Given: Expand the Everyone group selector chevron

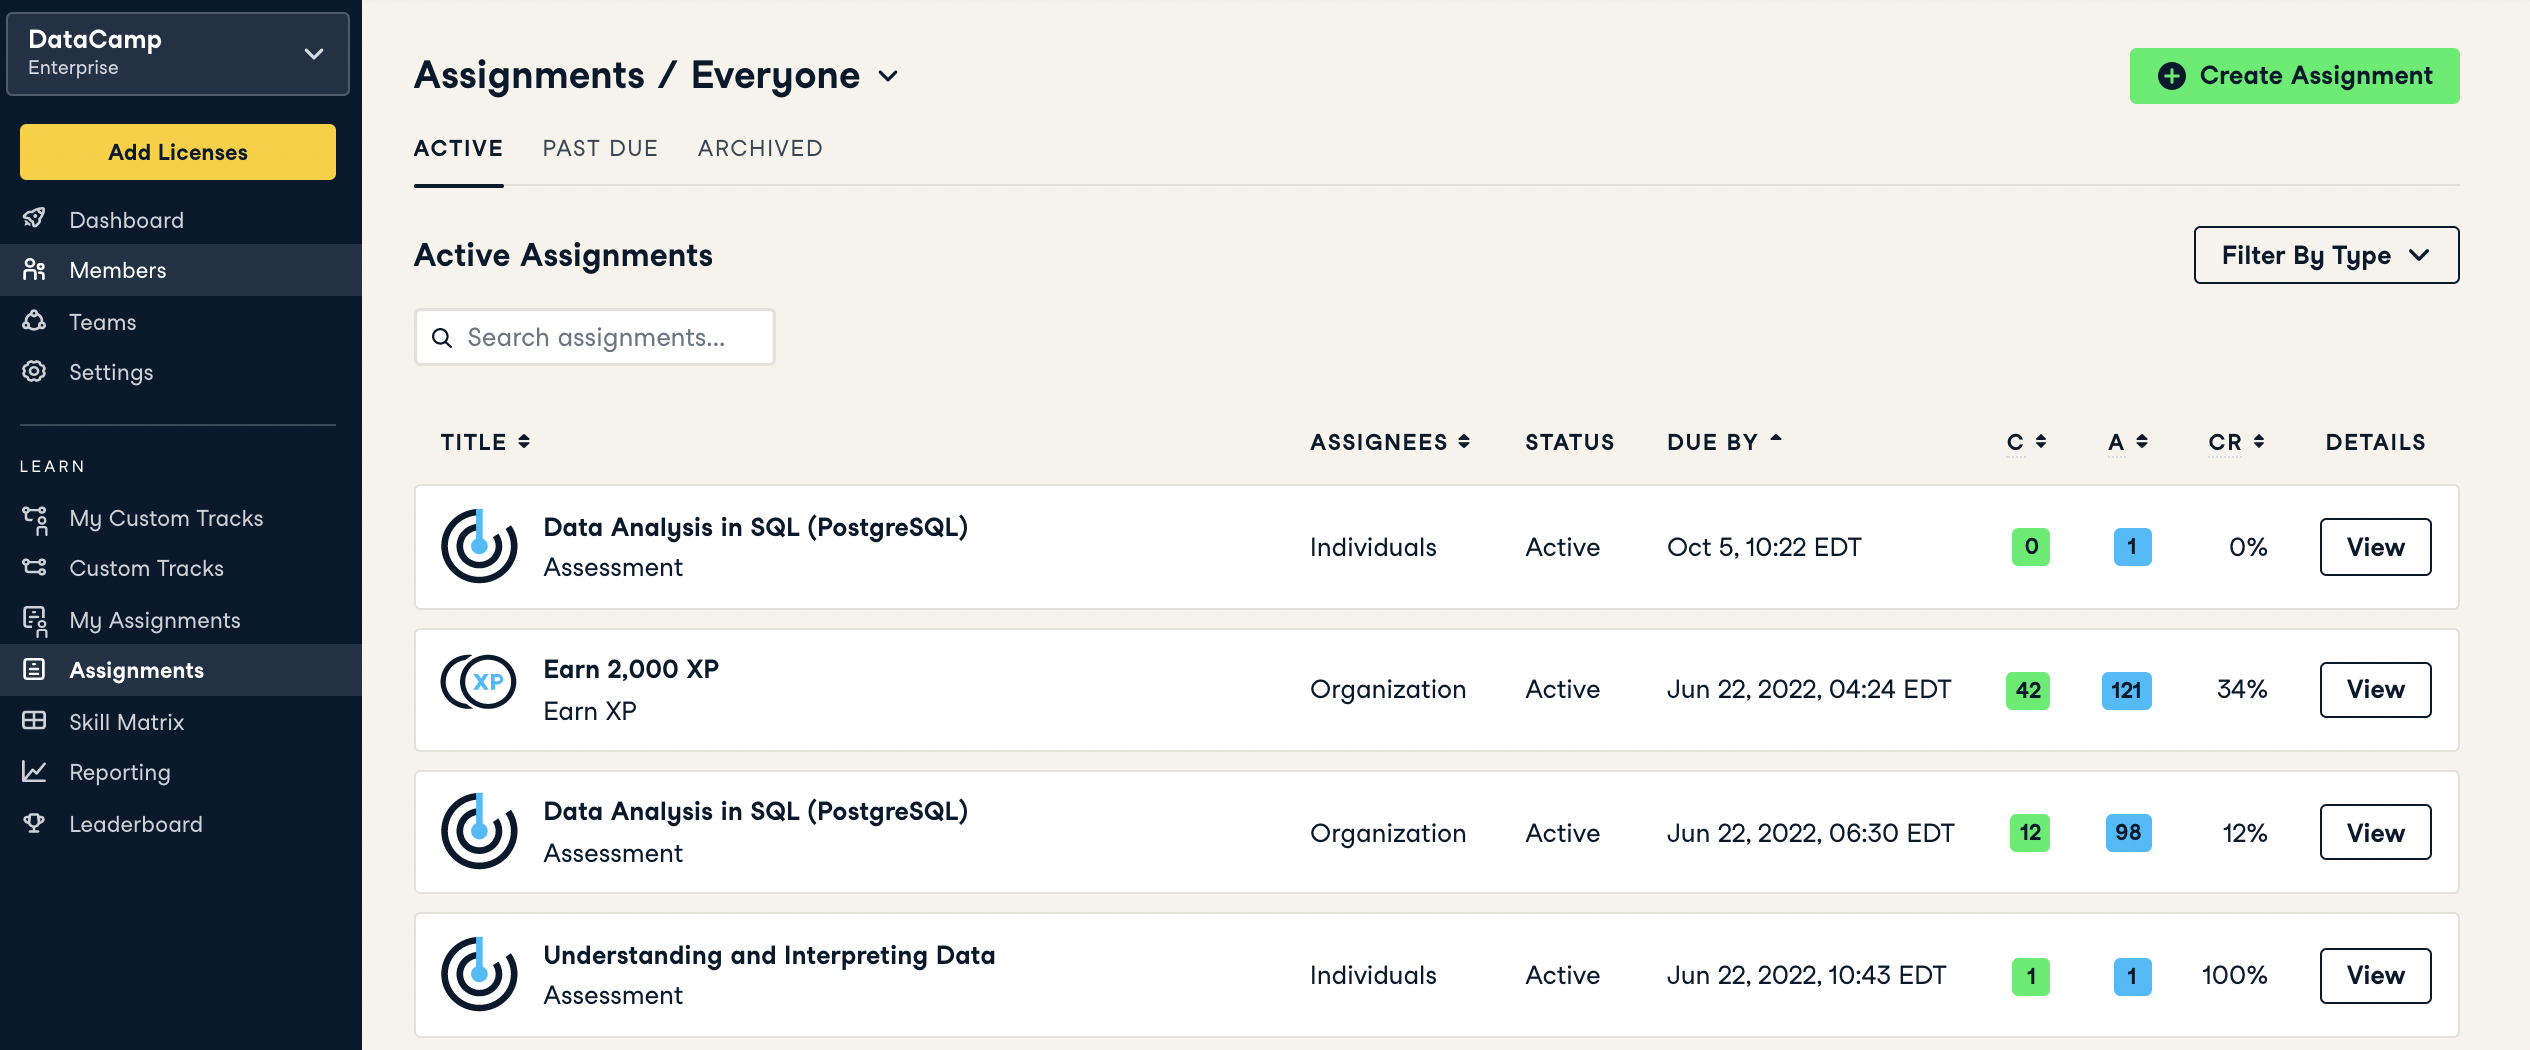Looking at the screenshot, I should 888,76.
